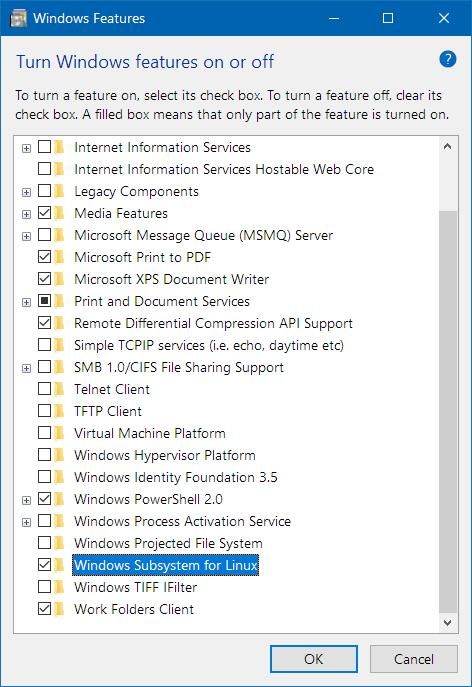Enable Windows Hypervisor Platform checkbox
The image size is (472, 687).
(x=44, y=454)
